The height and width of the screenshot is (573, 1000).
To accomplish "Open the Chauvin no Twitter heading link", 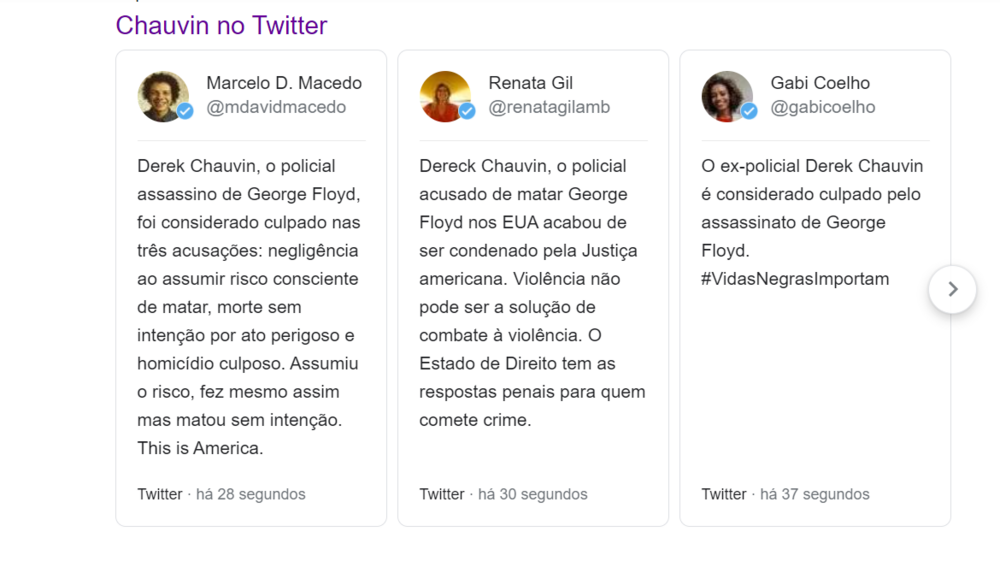I will click(x=221, y=26).
